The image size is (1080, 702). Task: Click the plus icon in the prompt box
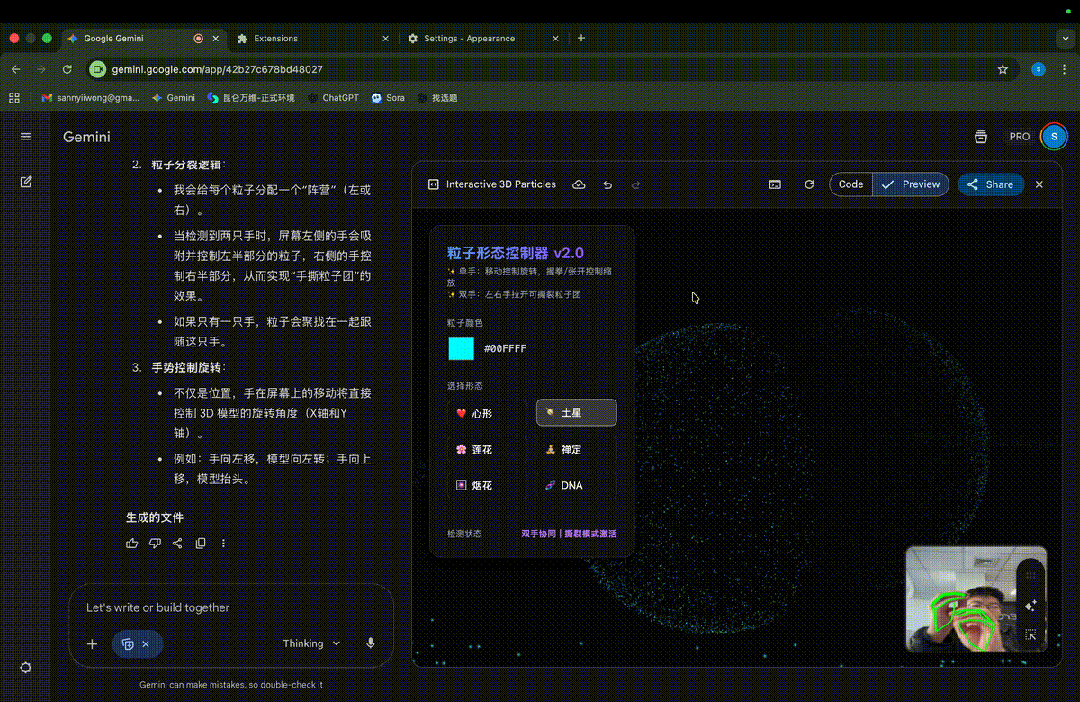click(92, 644)
